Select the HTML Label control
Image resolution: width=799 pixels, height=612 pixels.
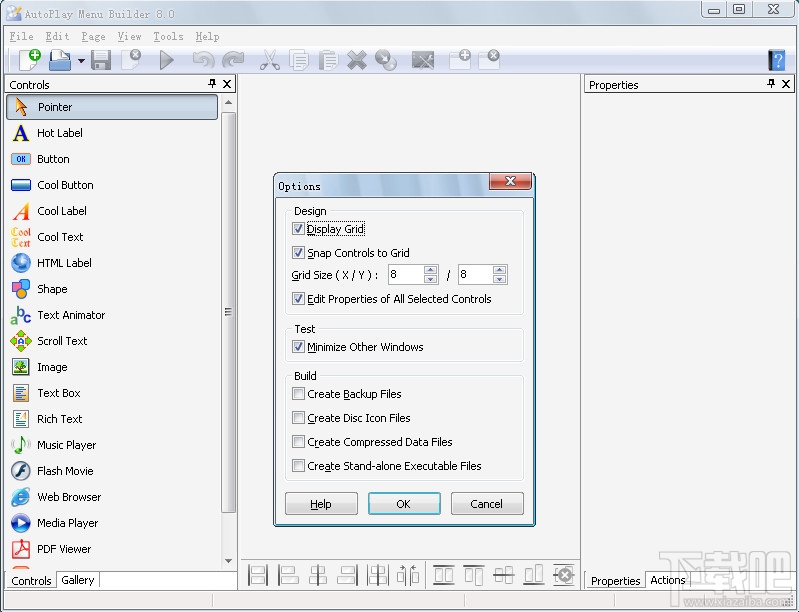[112, 263]
